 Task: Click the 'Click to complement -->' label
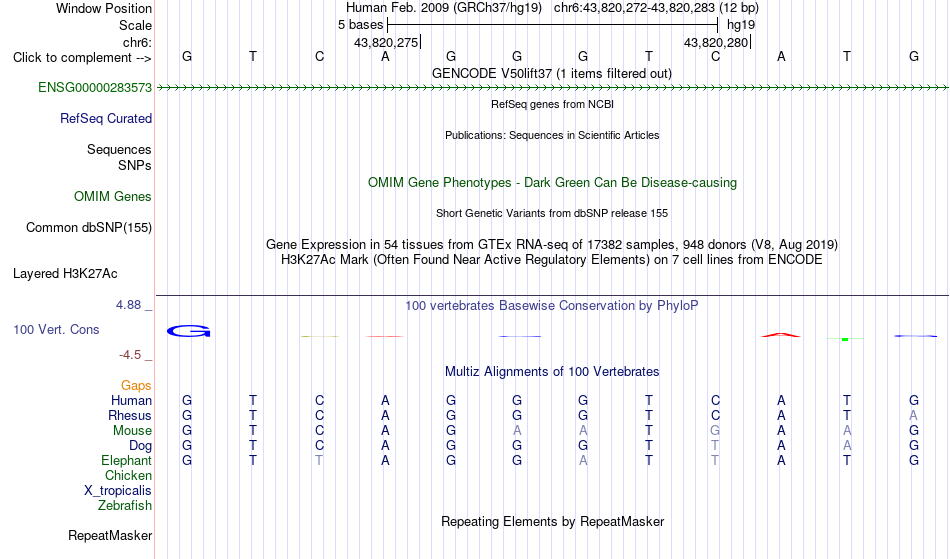(82, 58)
